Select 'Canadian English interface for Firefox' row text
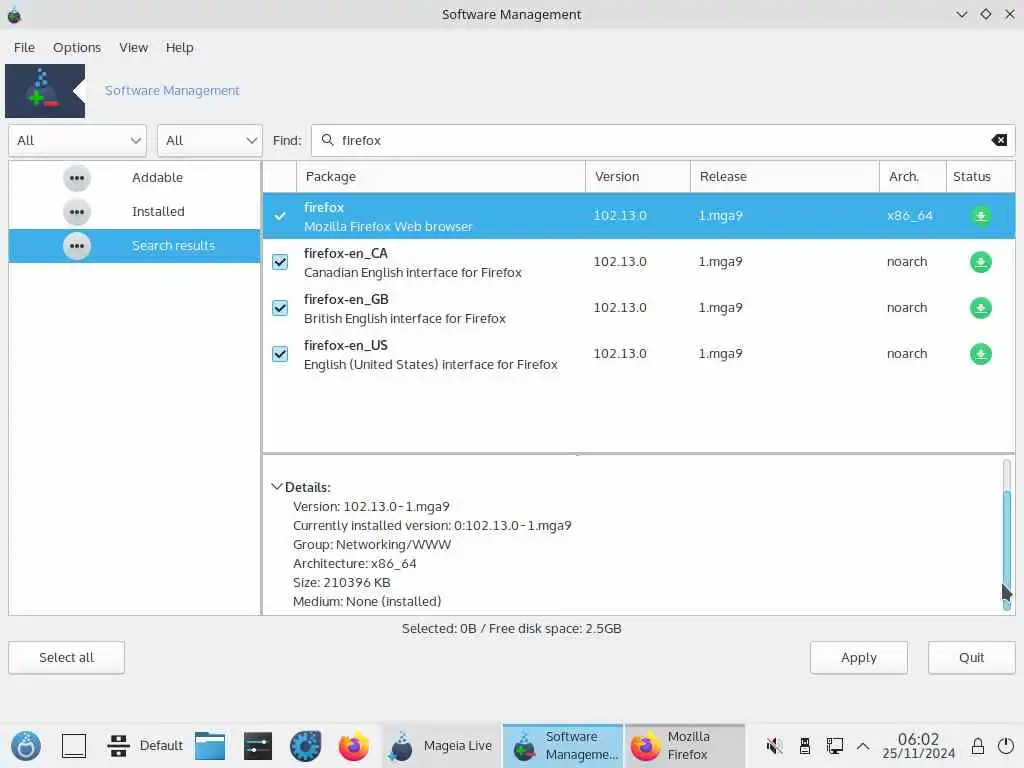Screen dimensions: 1024x768 click(x=413, y=273)
